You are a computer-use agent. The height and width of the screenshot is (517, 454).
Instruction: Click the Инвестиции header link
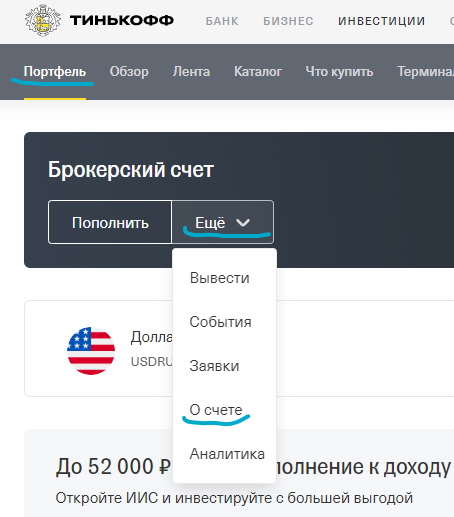coord(382,21)
